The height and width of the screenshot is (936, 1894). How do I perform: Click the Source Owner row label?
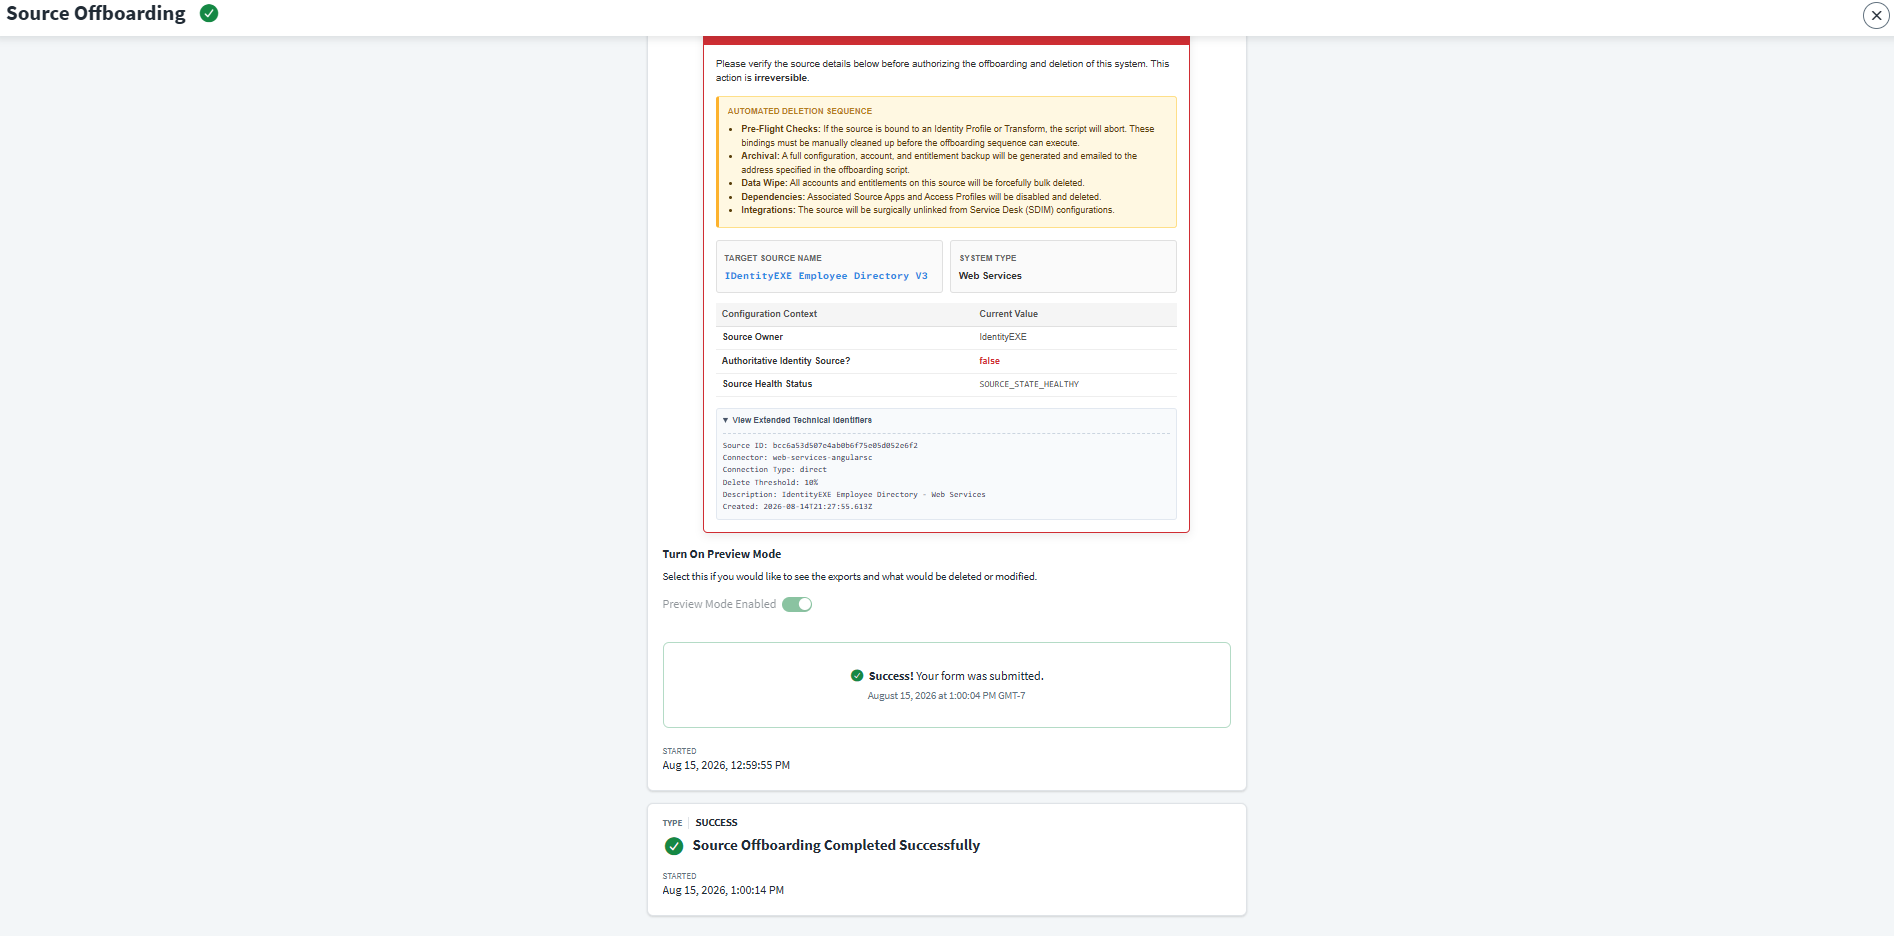[753, 337]
